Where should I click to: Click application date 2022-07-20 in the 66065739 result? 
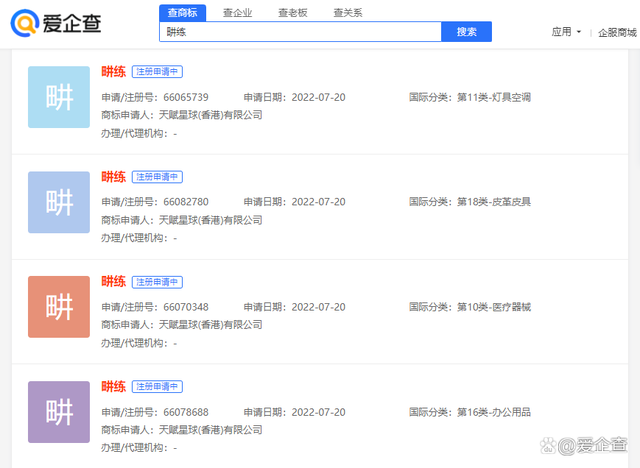pyautogui.click(x=318, y=98)
